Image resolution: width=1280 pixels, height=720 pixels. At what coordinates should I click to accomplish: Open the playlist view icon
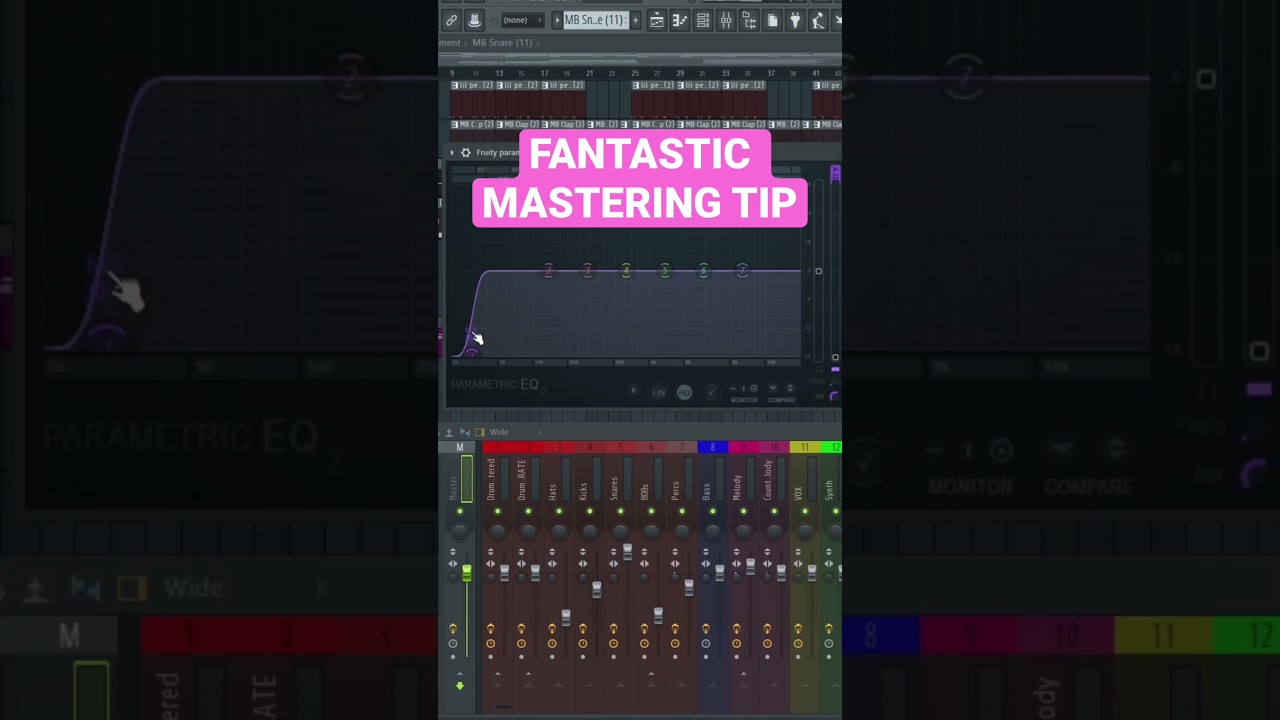657,20
